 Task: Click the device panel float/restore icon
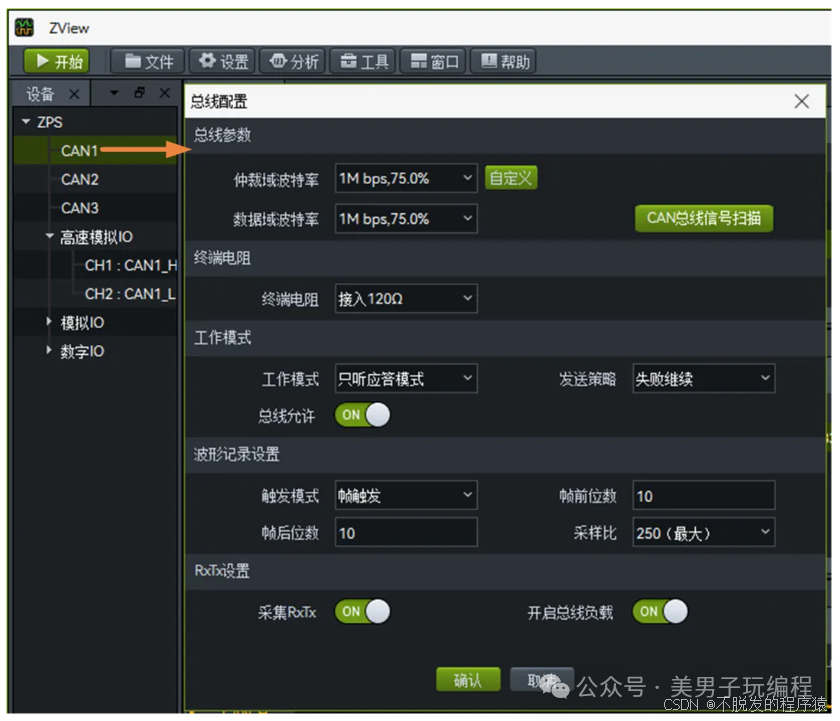tap(139, 93)
